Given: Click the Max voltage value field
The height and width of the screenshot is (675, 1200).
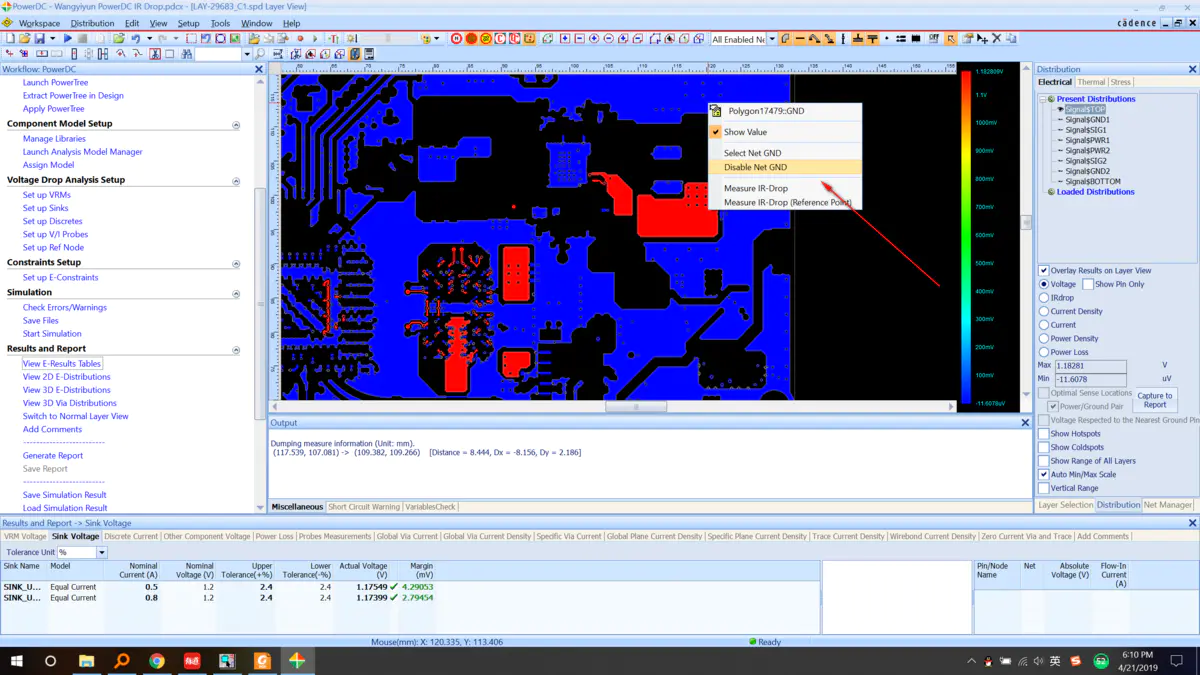Looking at the screenshot, I should [x=1090, y=366].
